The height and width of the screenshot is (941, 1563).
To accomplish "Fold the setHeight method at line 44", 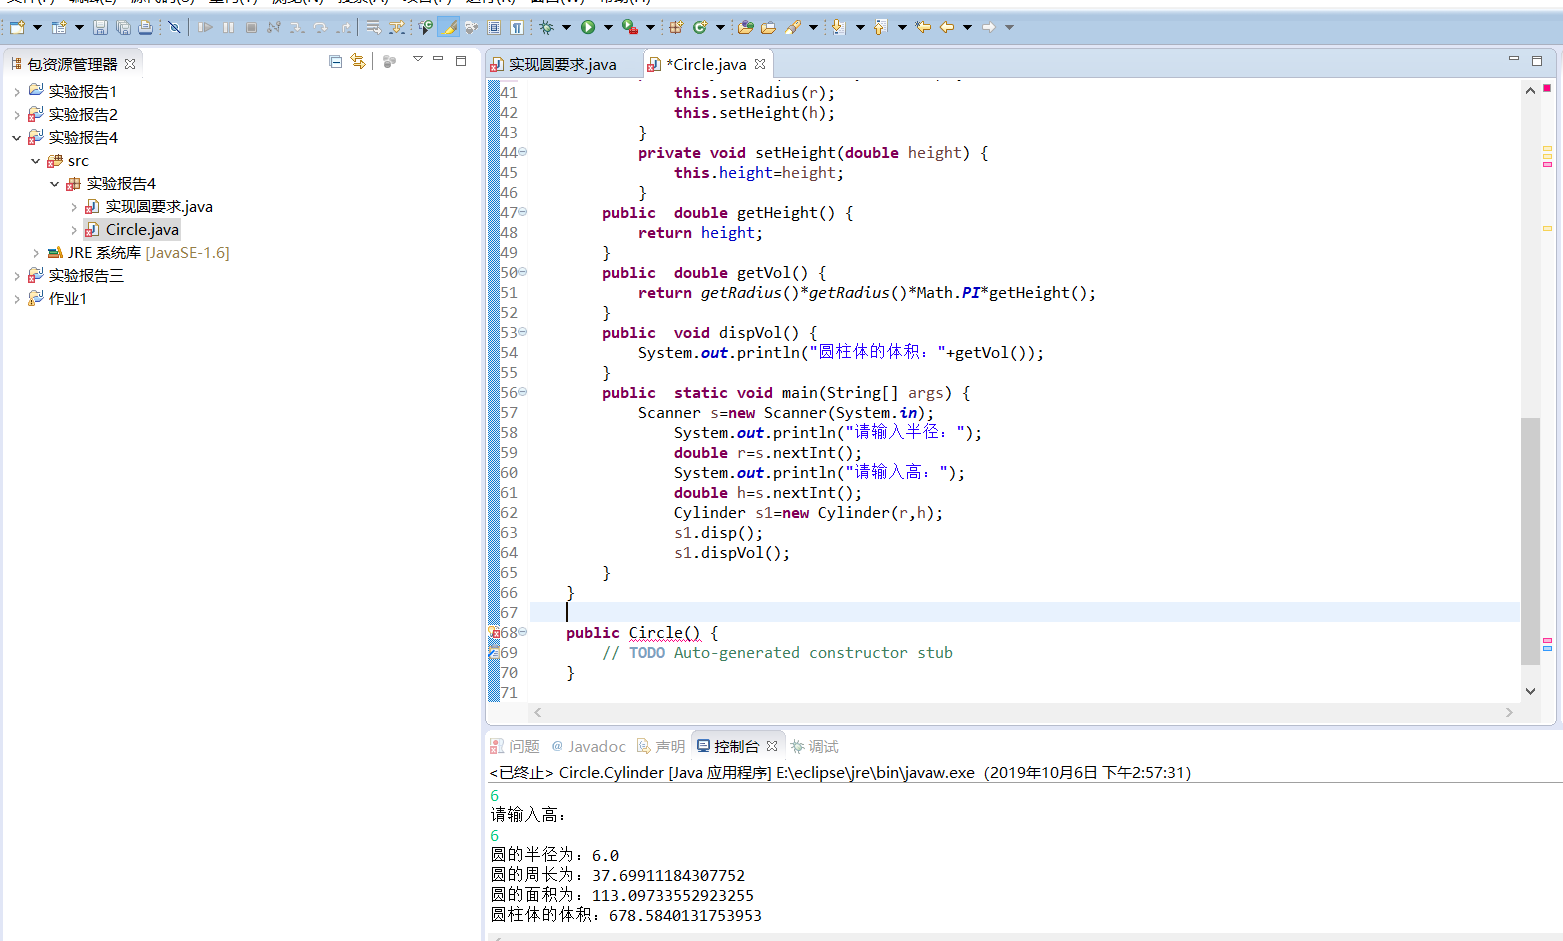I will pyautogui.click(x=523, y=152).
